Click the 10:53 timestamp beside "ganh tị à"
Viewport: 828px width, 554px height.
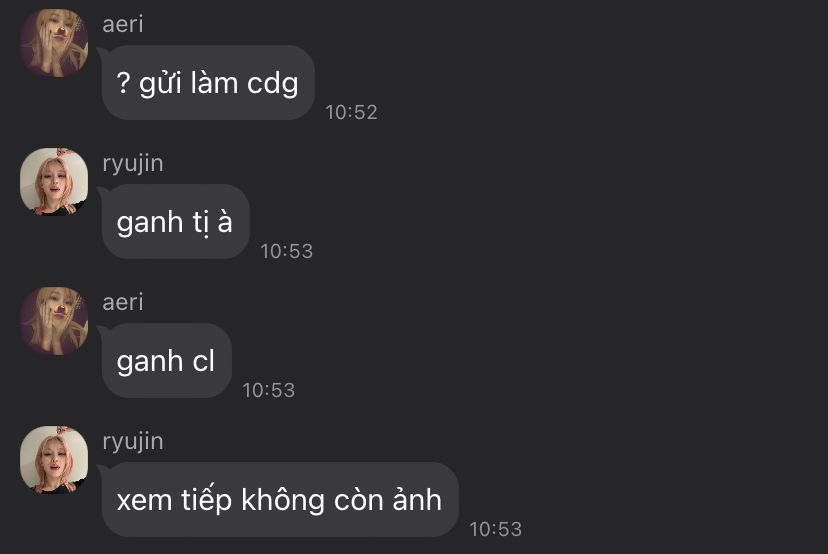(286, 251)
